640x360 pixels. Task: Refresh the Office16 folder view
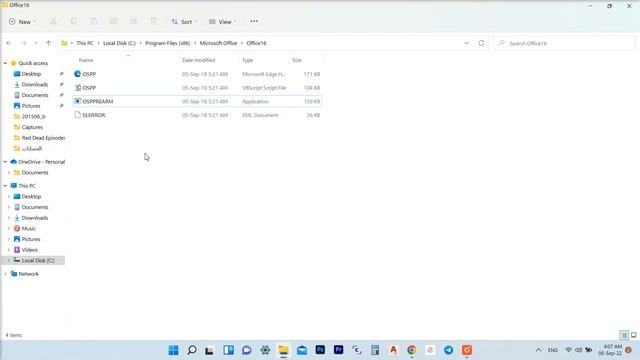tap(481, 43)
